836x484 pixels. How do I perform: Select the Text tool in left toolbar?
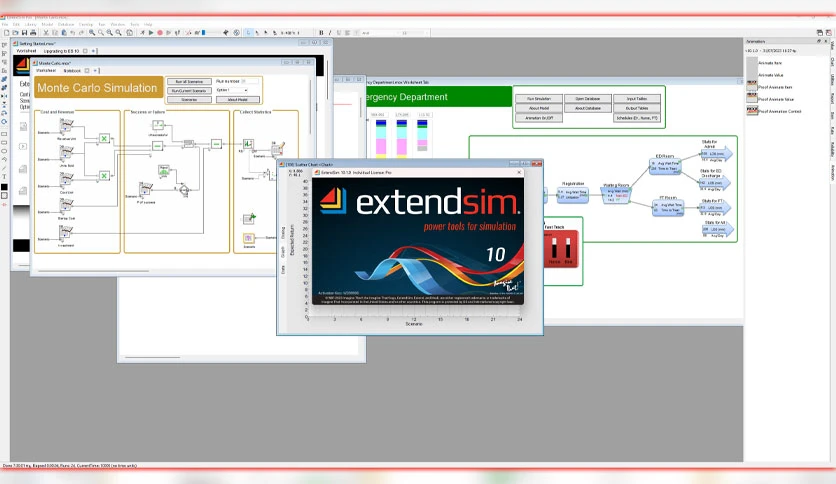(4, 176)
